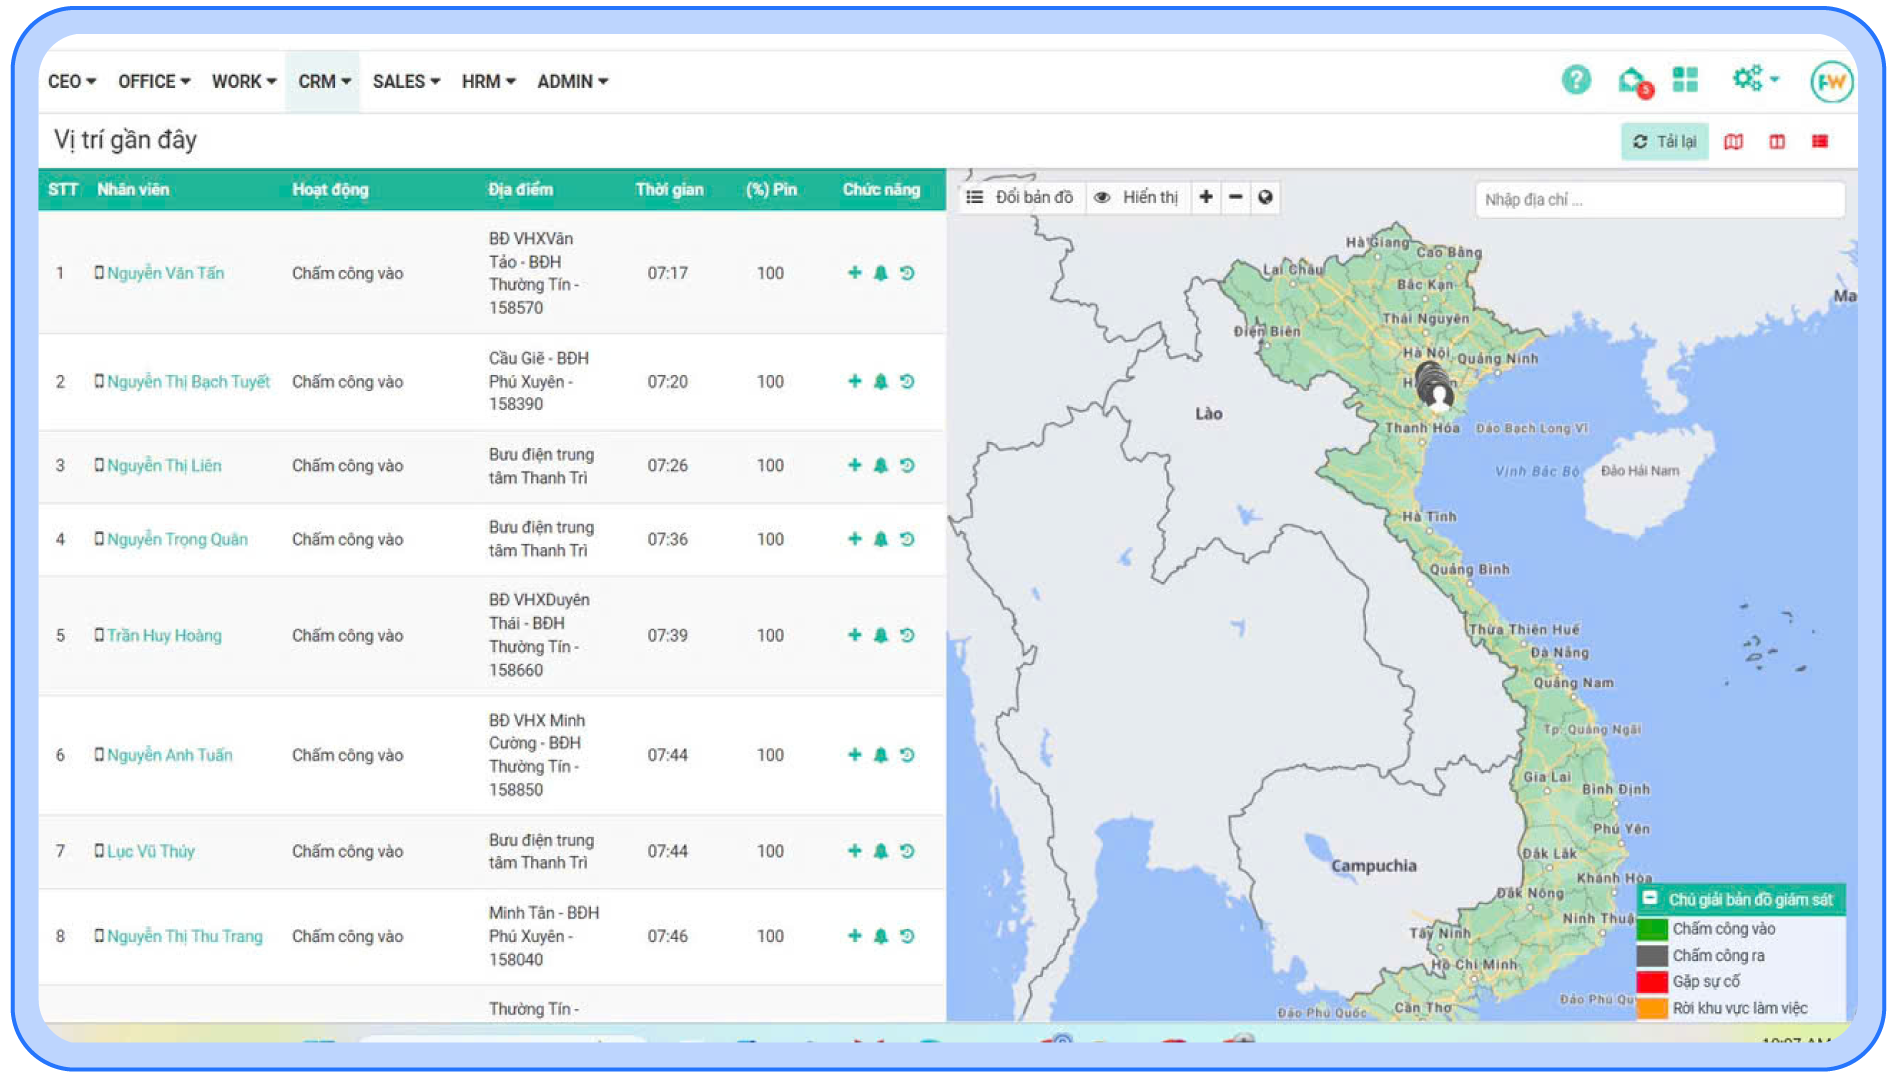The image size is (1895, 1077).
Task: Click the green Chấm công vào legend swatch
Action: [1652, 929]
